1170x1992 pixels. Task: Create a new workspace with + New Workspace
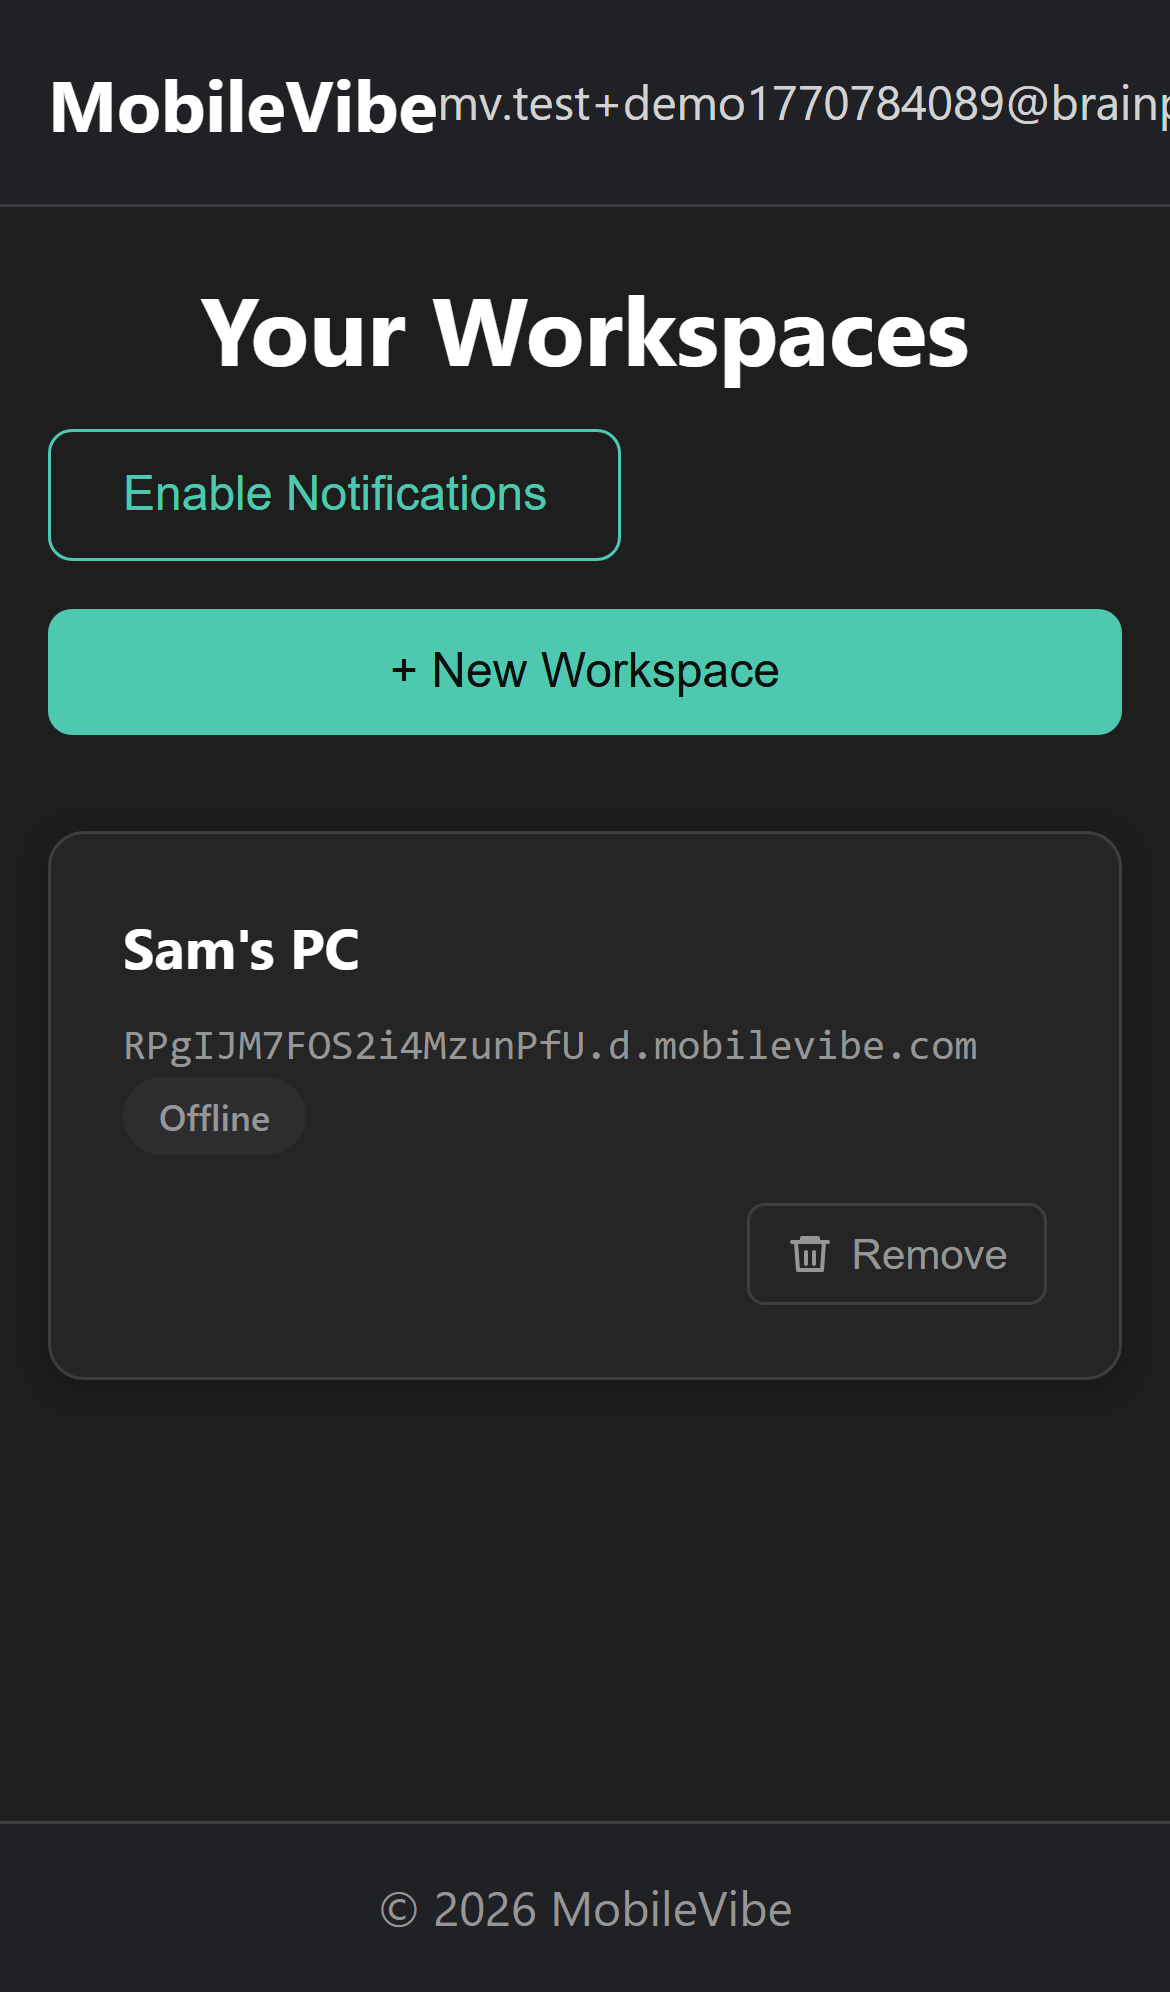pos(585,671)
